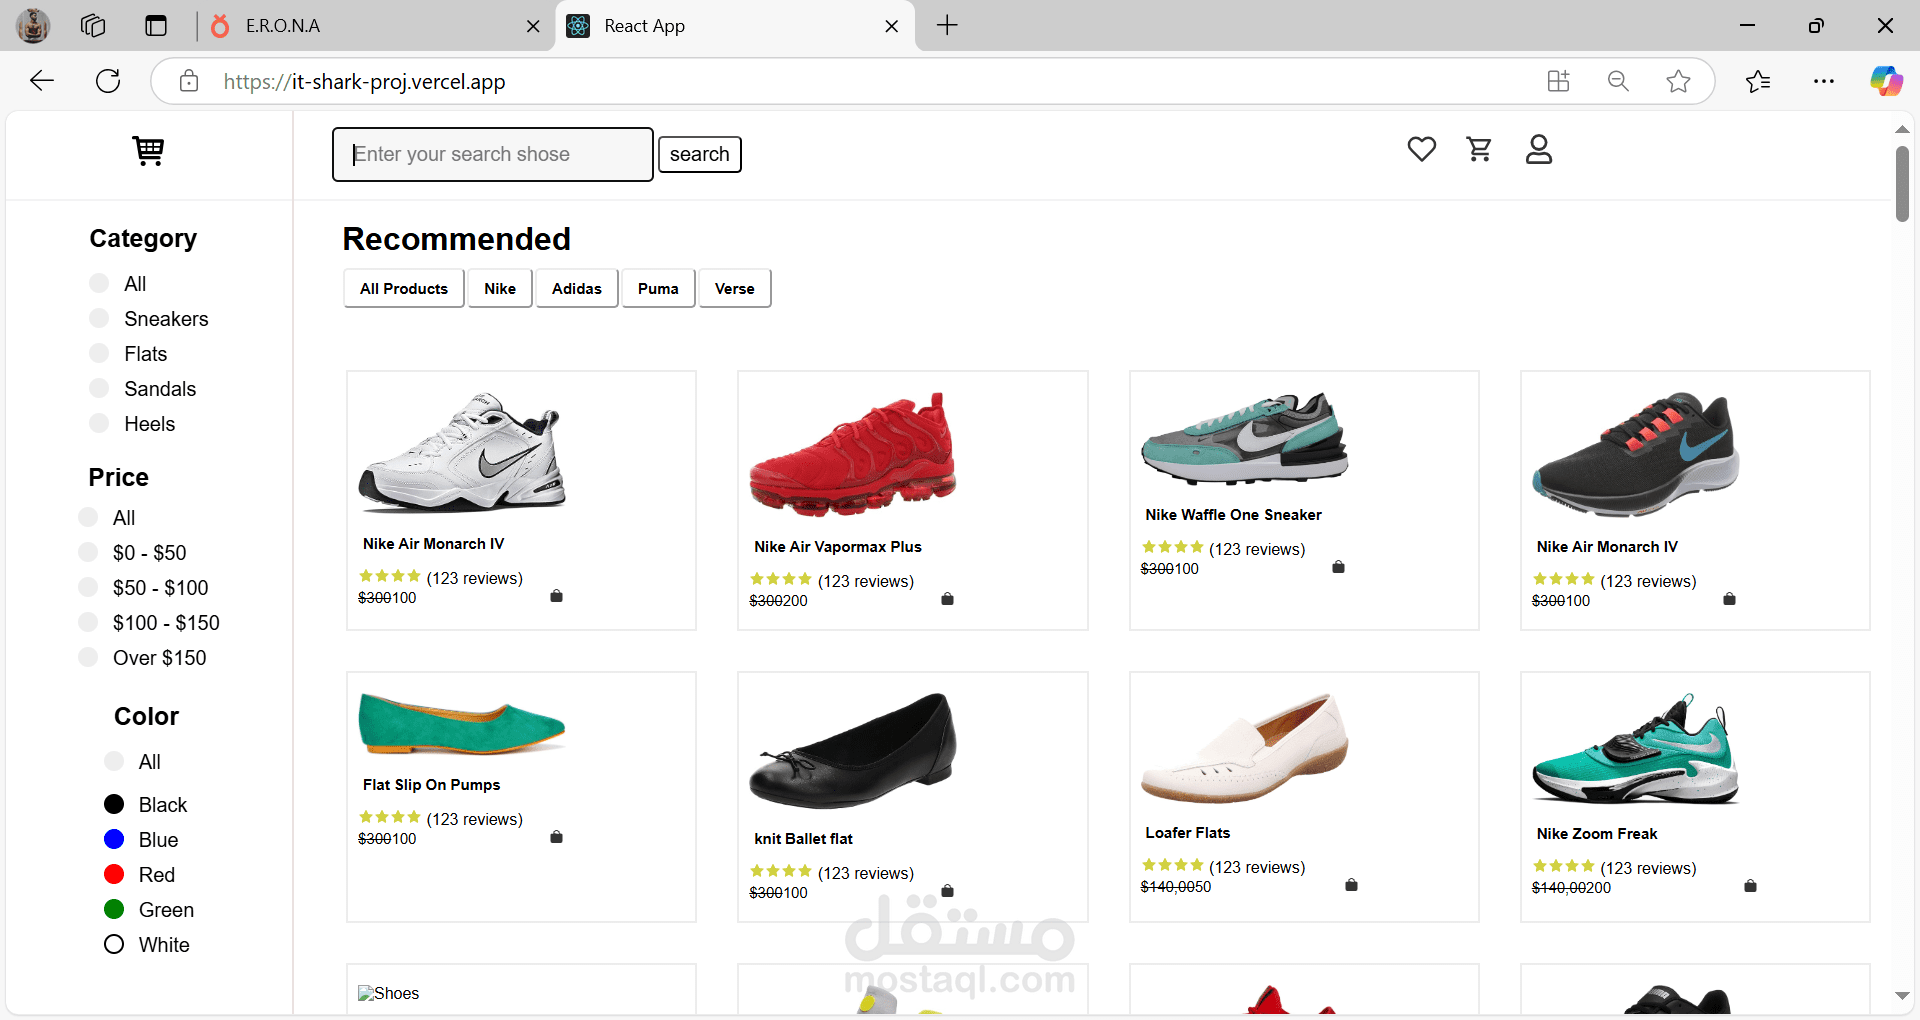Click the search button
Screen dimensions: 1920x1020
[700, 154]
